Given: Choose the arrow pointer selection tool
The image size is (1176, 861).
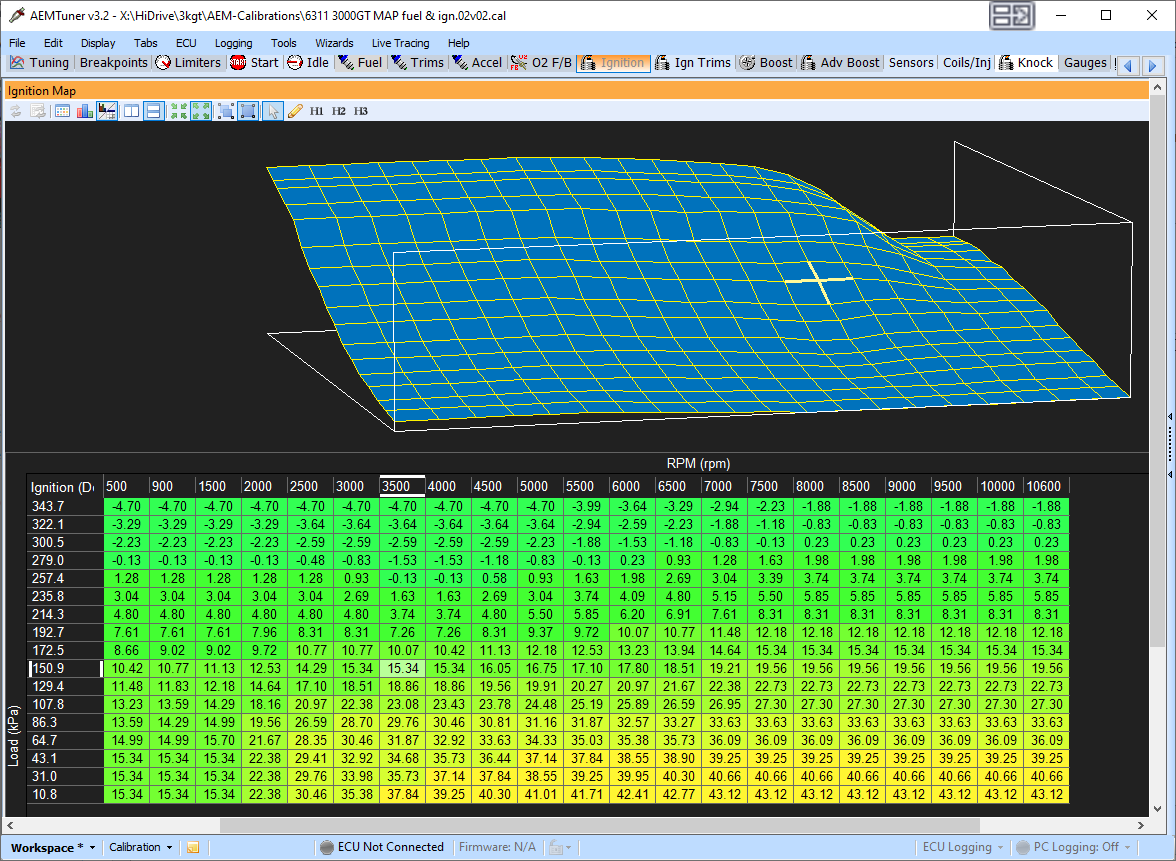Looking at the screenshot, I should pos(273,111).
